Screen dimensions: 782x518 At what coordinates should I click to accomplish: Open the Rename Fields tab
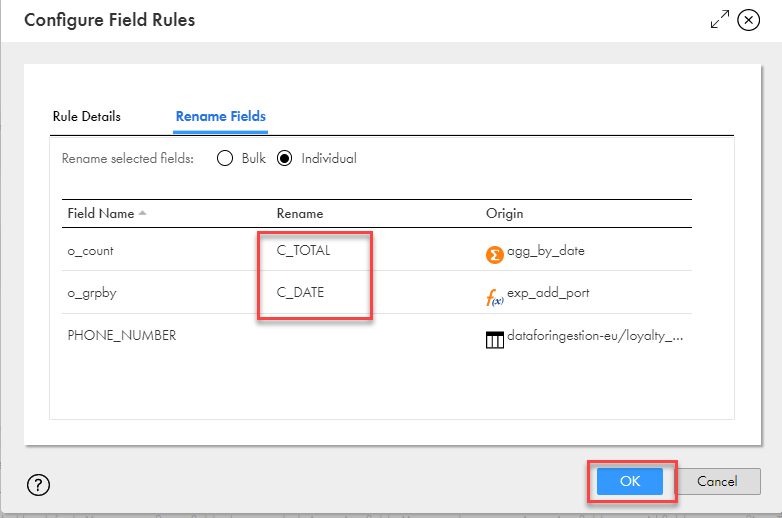220,116
